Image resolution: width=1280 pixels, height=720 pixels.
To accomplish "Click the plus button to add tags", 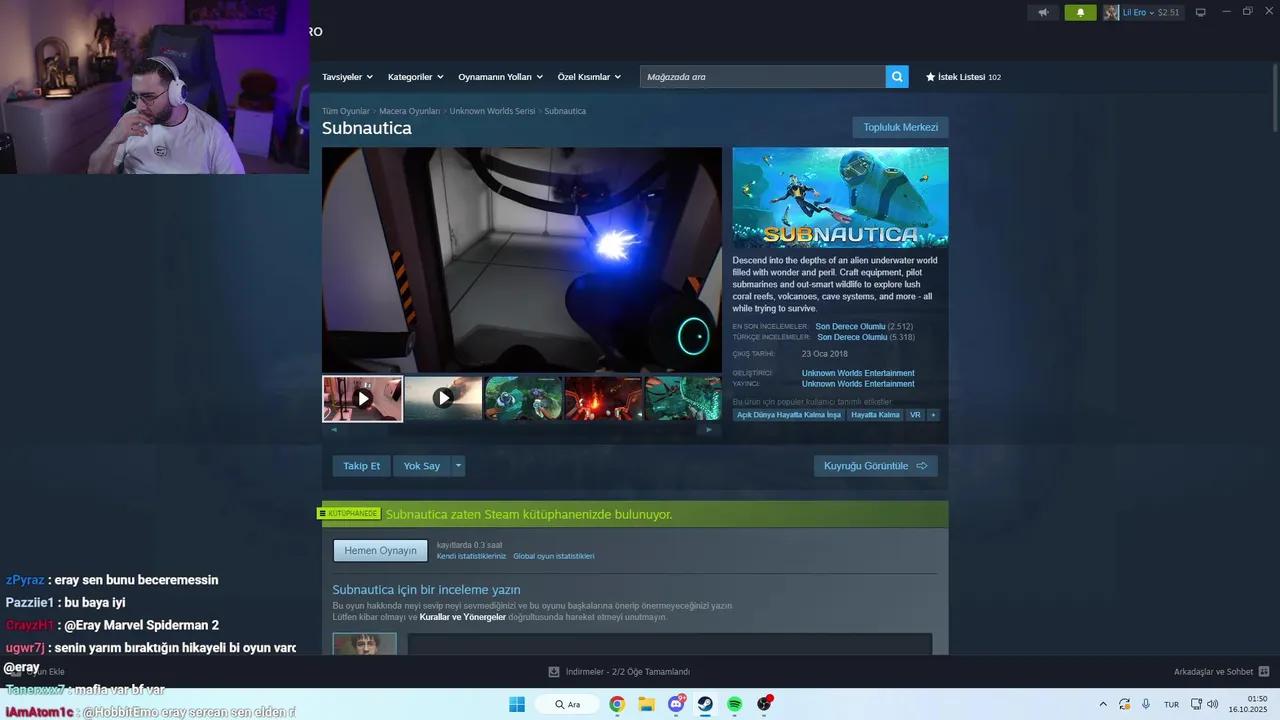I will point(933,415).
